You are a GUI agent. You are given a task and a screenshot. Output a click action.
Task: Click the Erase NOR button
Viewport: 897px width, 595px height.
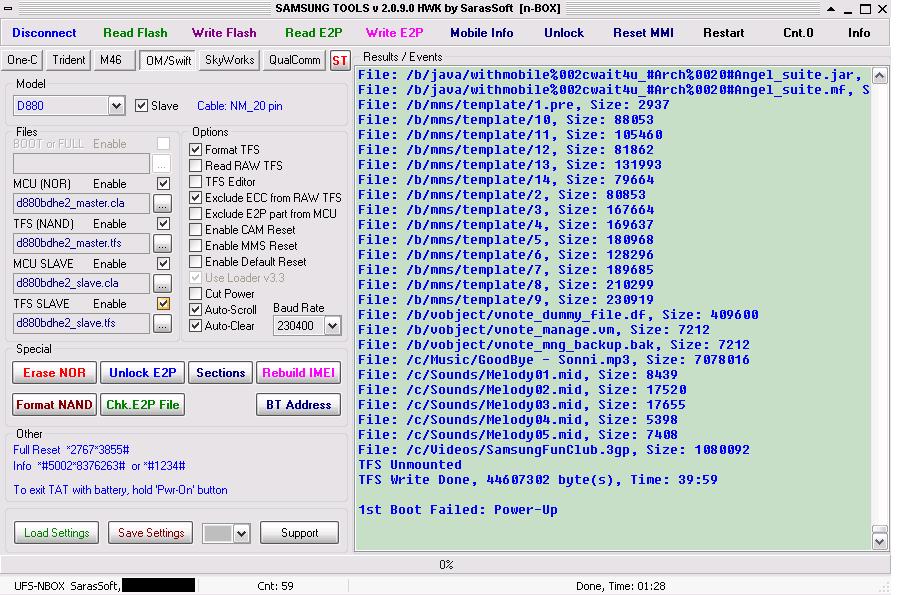[x=54, y=373]
